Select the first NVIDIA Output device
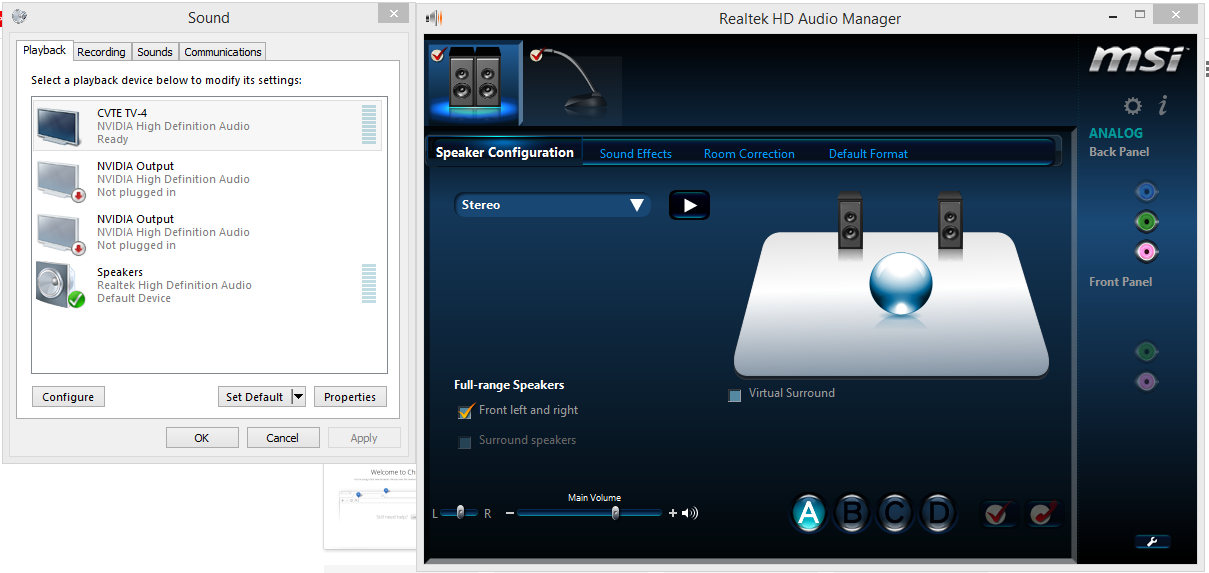The width and height of the screenshot is (1209, 573). coord(208,179)
